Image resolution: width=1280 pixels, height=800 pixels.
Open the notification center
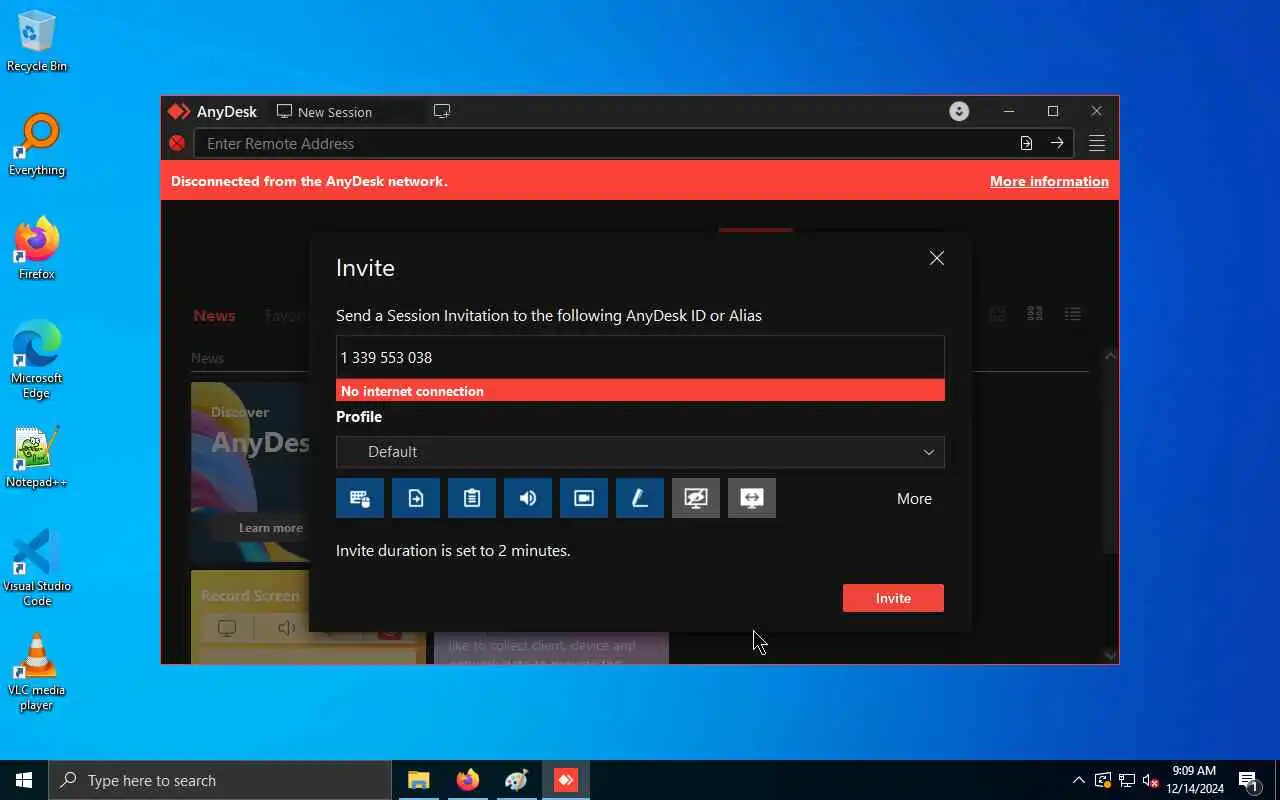[1249, 780]
